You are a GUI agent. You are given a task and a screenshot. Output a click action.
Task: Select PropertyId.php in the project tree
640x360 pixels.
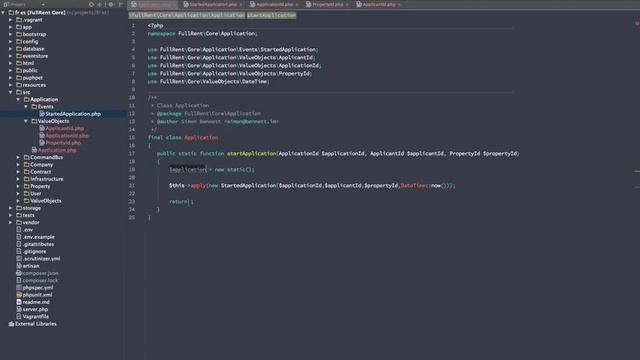pyautogui.click(x=63, y=143)
